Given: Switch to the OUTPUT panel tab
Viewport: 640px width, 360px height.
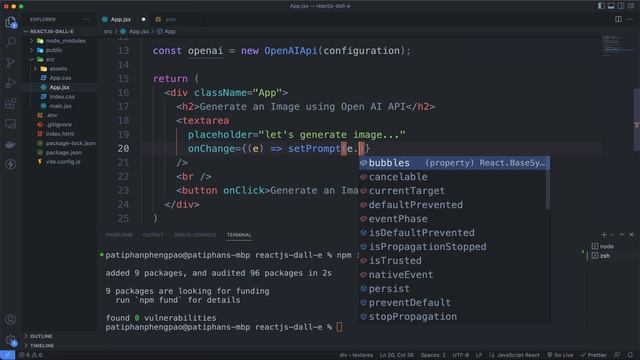Looking at the screenshot, I should [x=153, y=235].
